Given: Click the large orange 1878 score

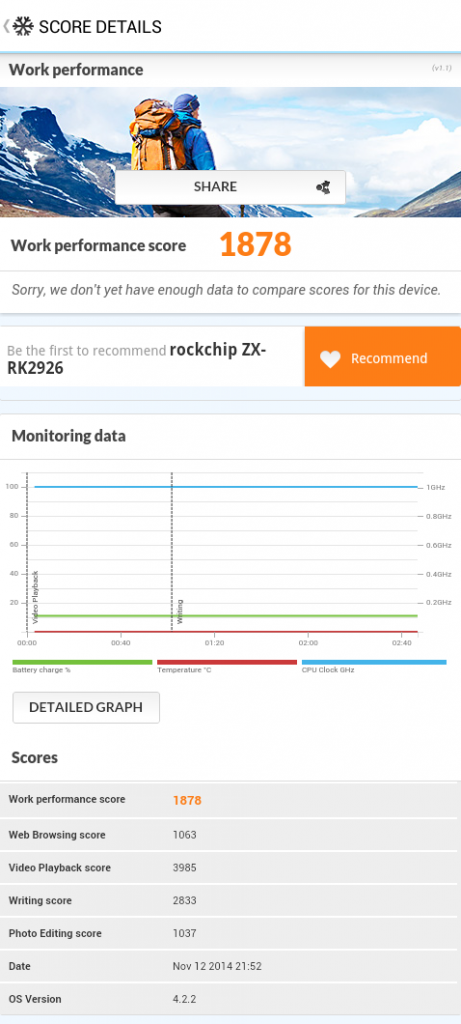Looking at the screenshot, I should click(x=255, y=245).
